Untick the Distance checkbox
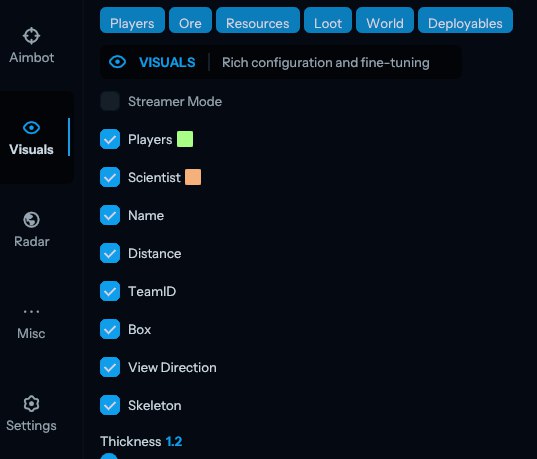537x459 pixels. [x=110, y=253]
